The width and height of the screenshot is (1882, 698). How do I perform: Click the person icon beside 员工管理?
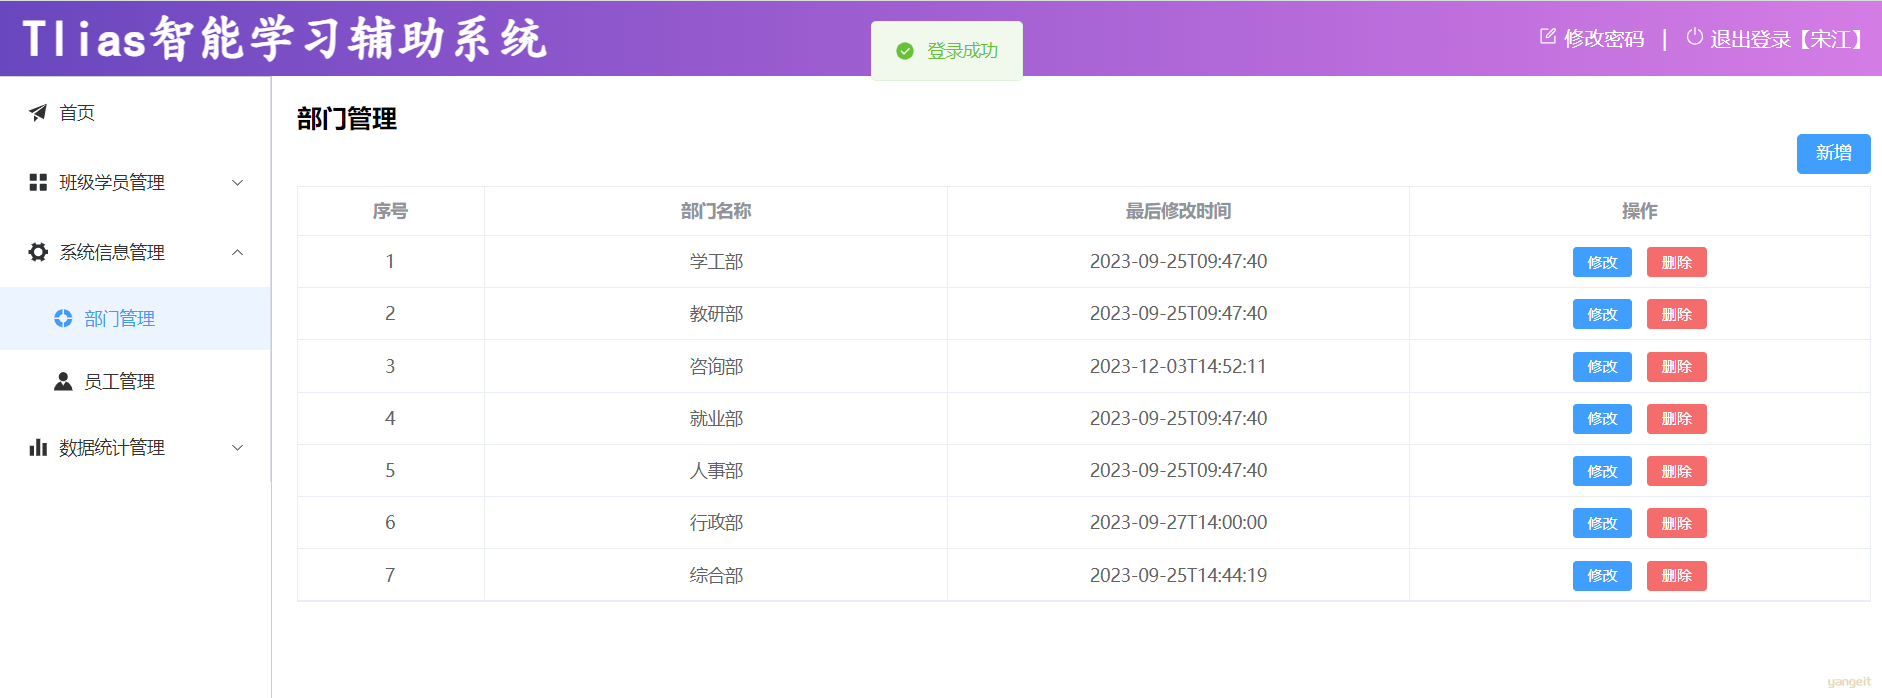tap(63, 381)
